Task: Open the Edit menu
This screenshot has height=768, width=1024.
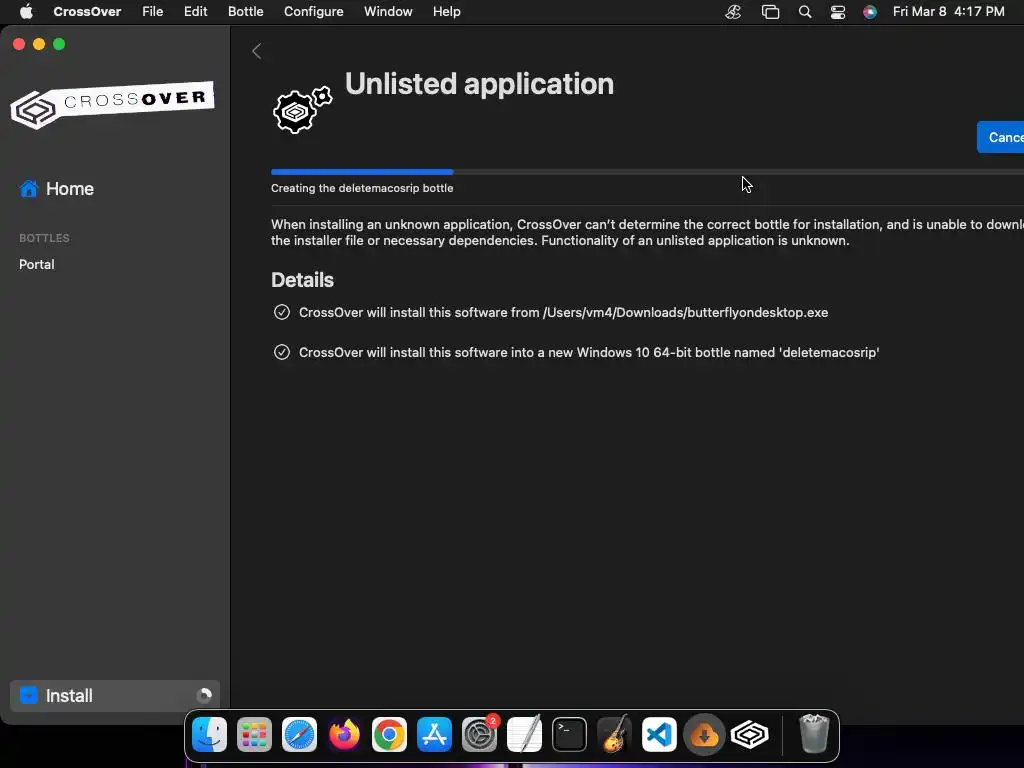Action: pos(195,12)
